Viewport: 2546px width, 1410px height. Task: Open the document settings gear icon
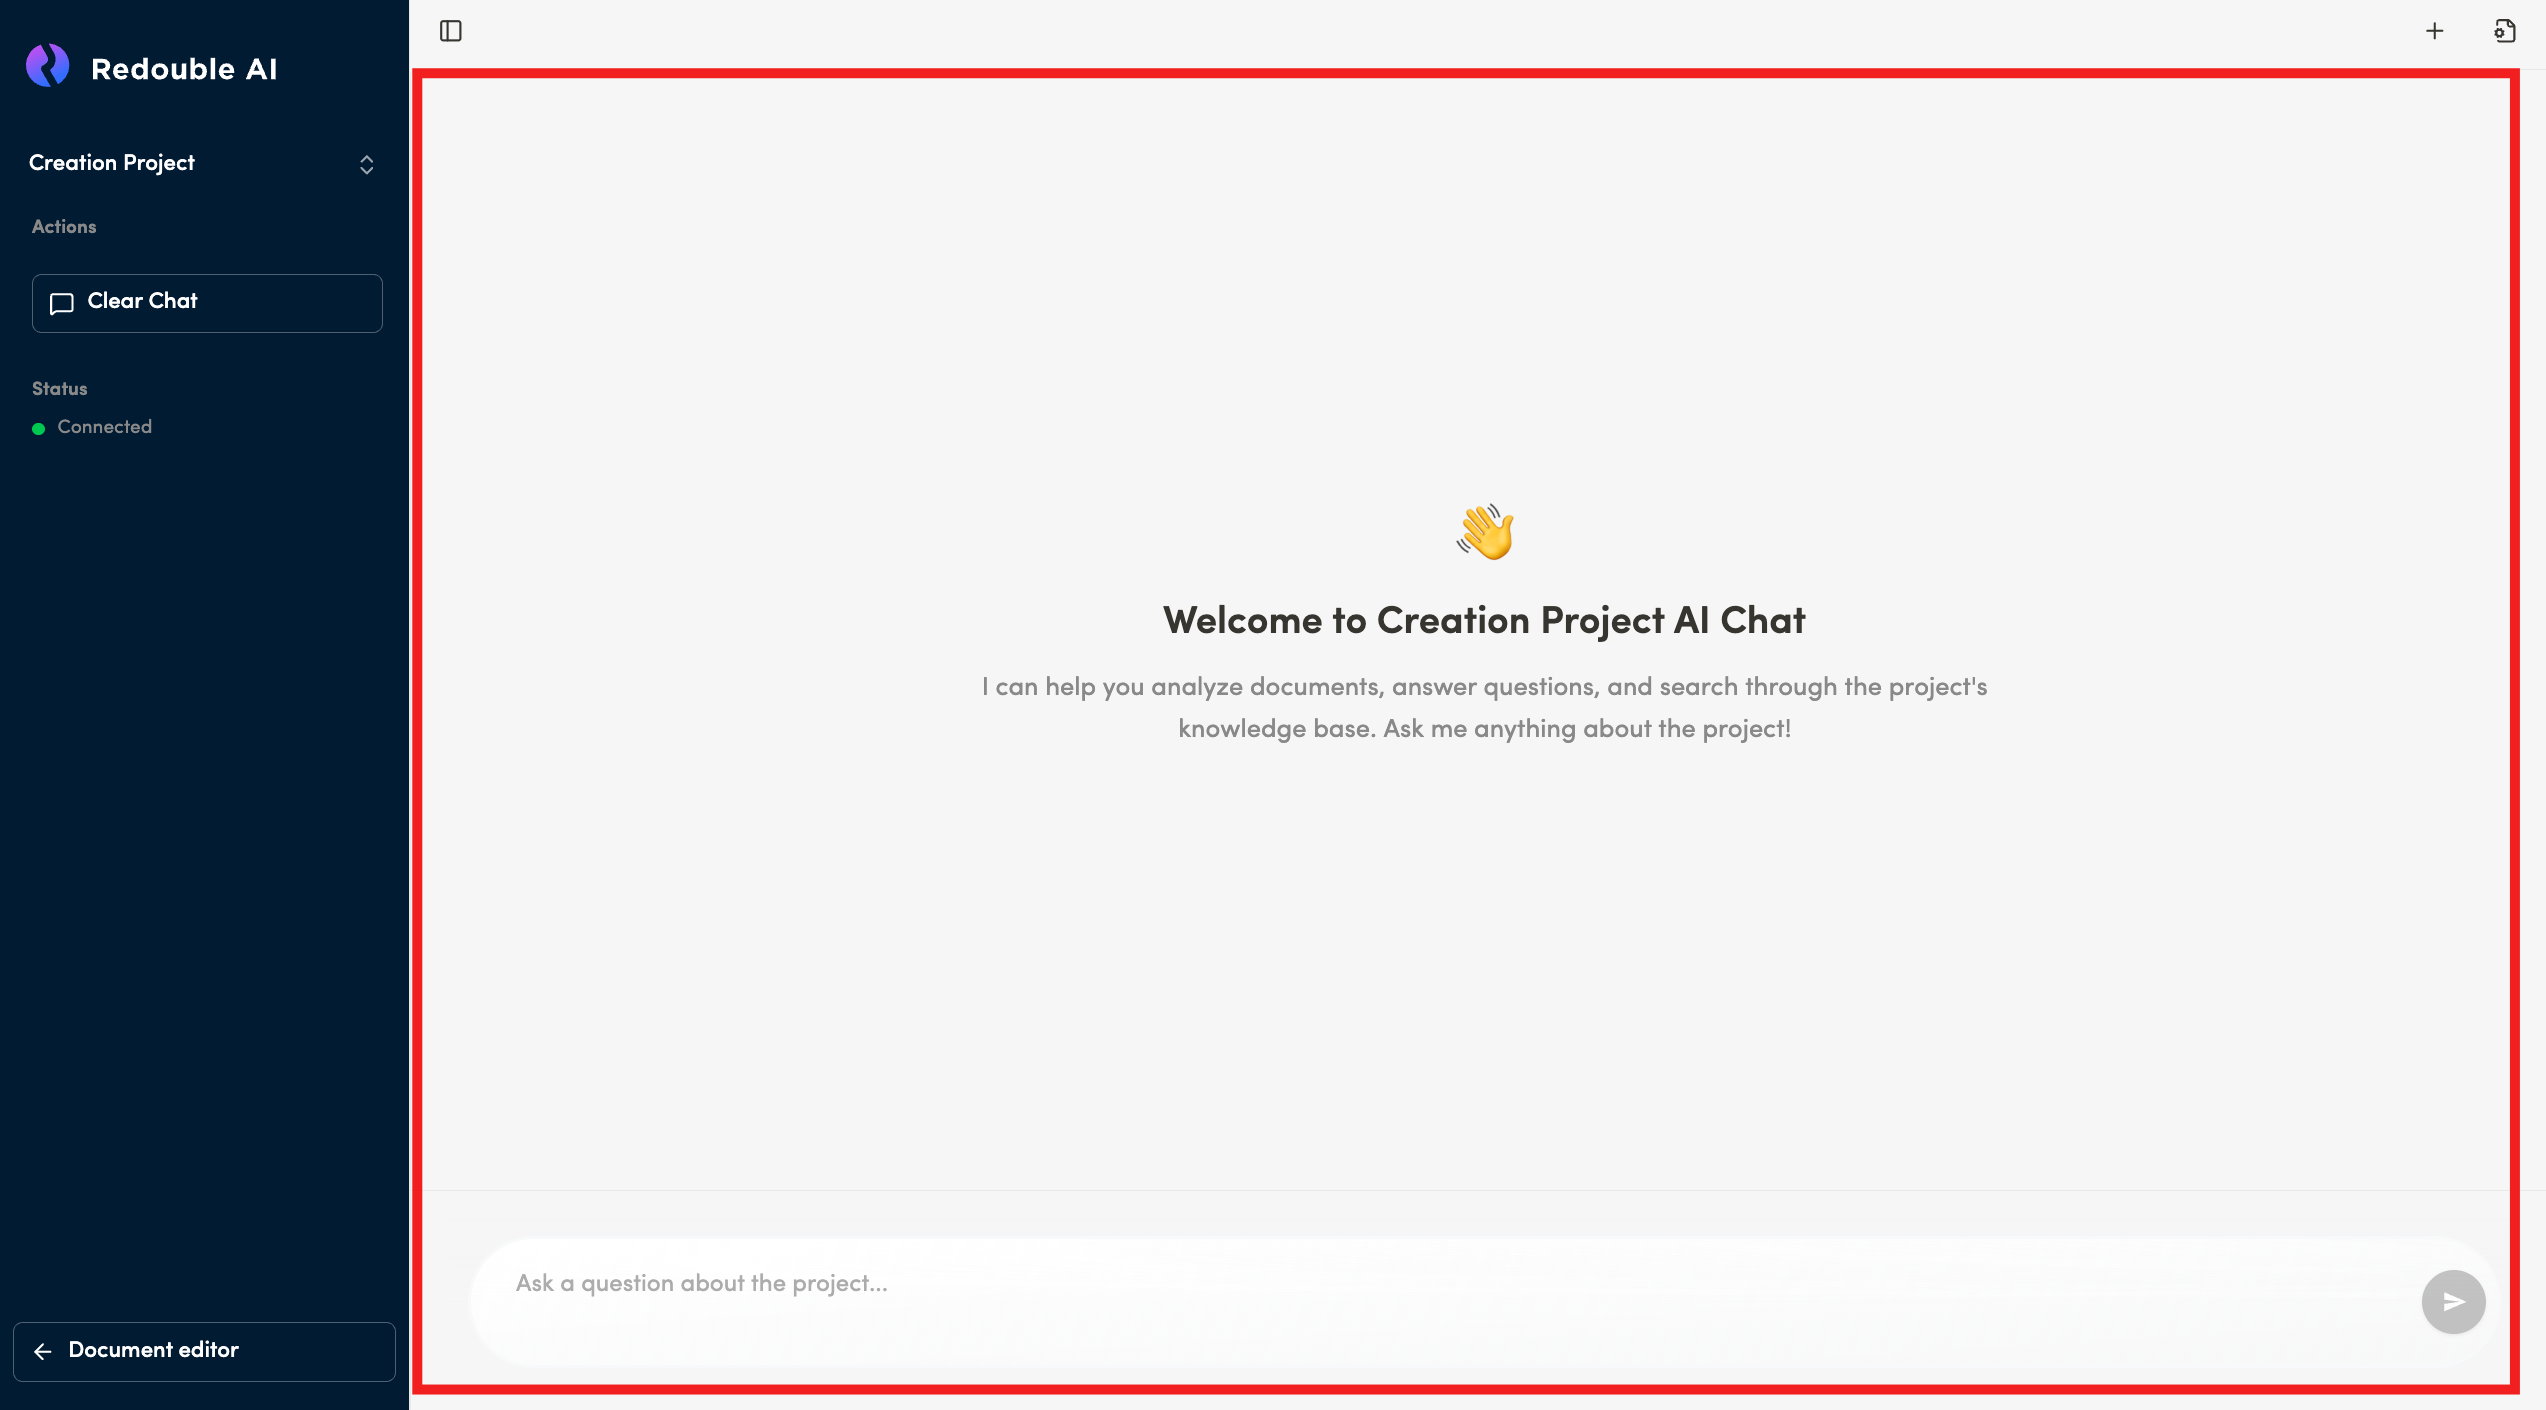tap(2504, 31)
